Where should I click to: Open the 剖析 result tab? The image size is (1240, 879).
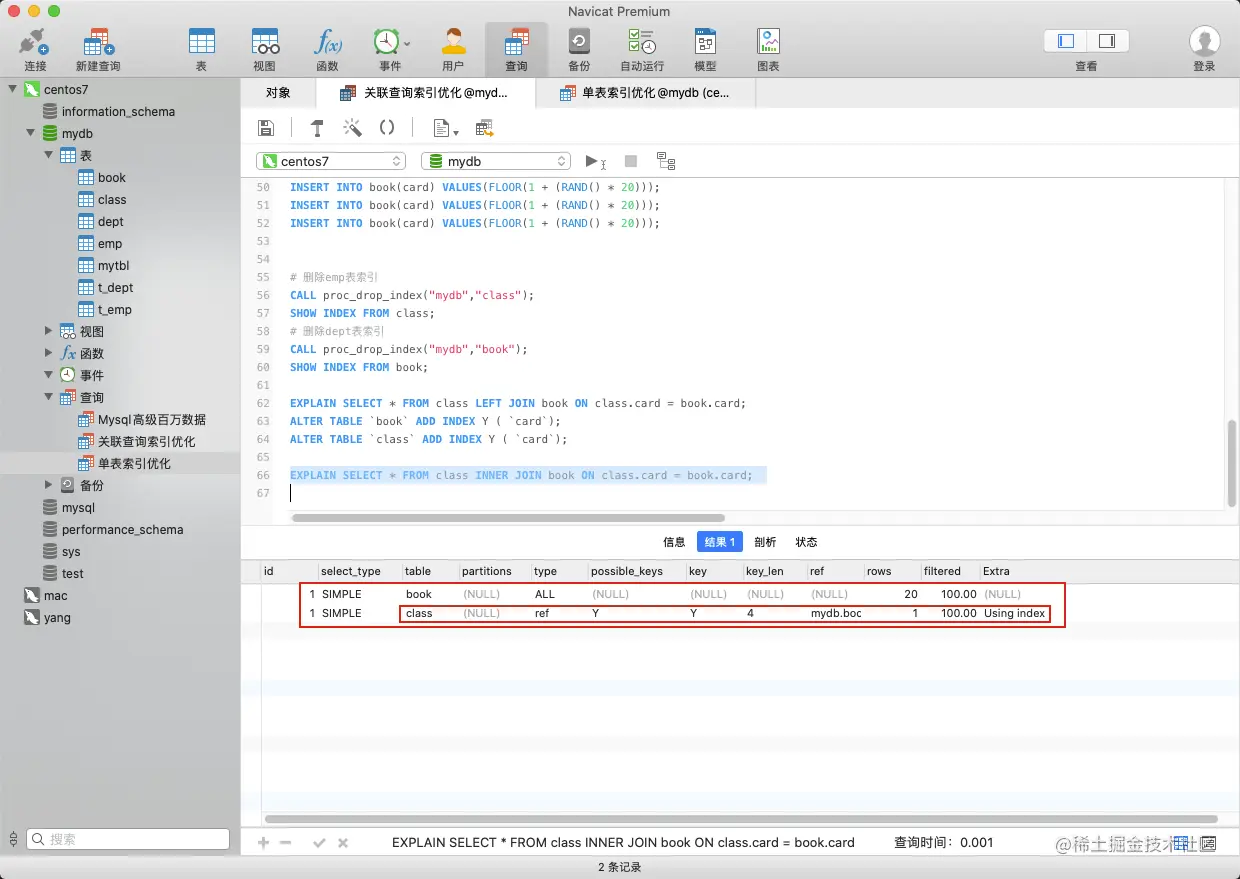pyautogui.click(x=765, y=542)
